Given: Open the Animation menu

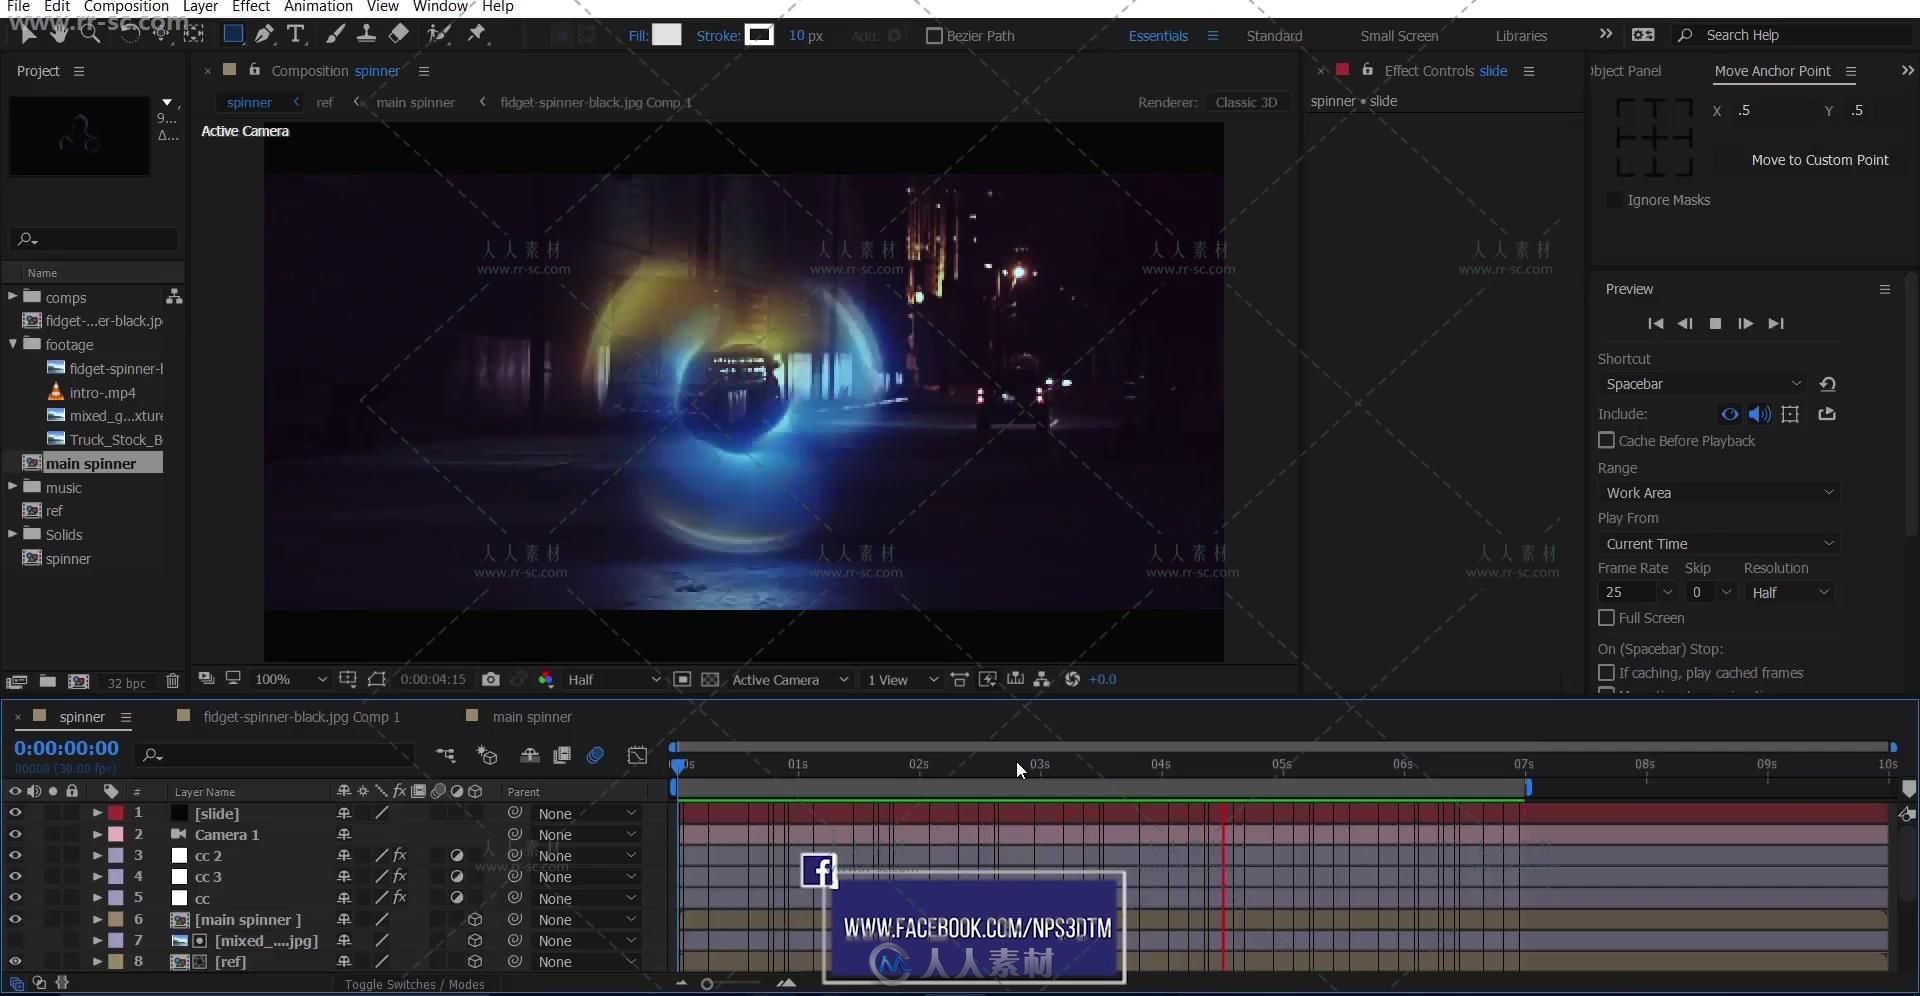Looking at the screenshot, I should click(318, 7).
